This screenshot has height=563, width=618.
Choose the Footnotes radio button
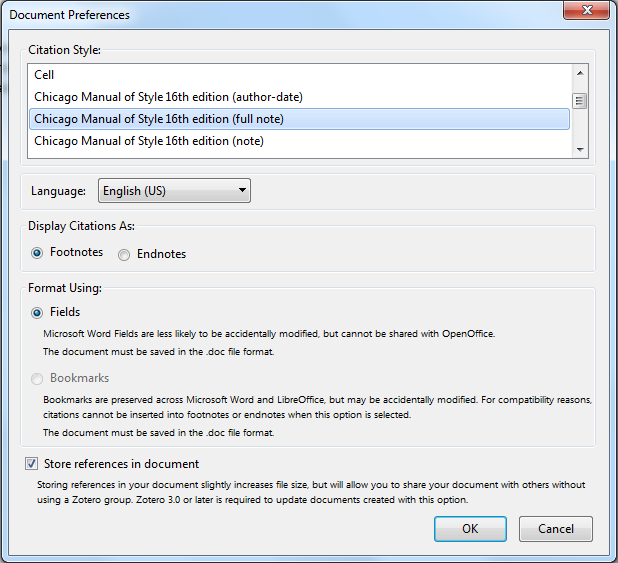37,253
